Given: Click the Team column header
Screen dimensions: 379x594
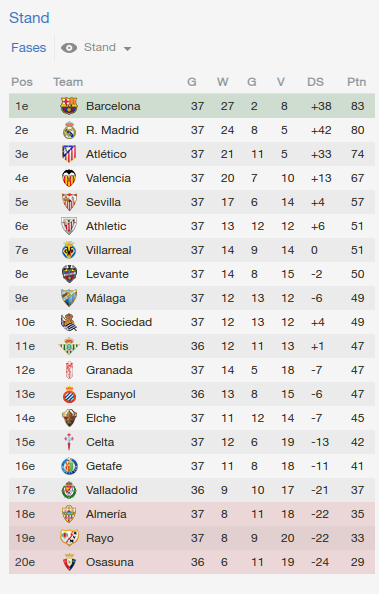Looking at the screenshot, I should coord(68,82).
